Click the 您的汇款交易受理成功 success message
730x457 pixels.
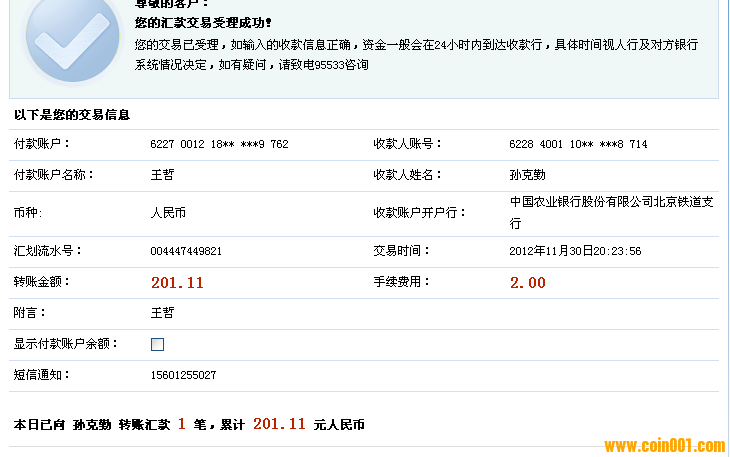[x=203, y=22]
